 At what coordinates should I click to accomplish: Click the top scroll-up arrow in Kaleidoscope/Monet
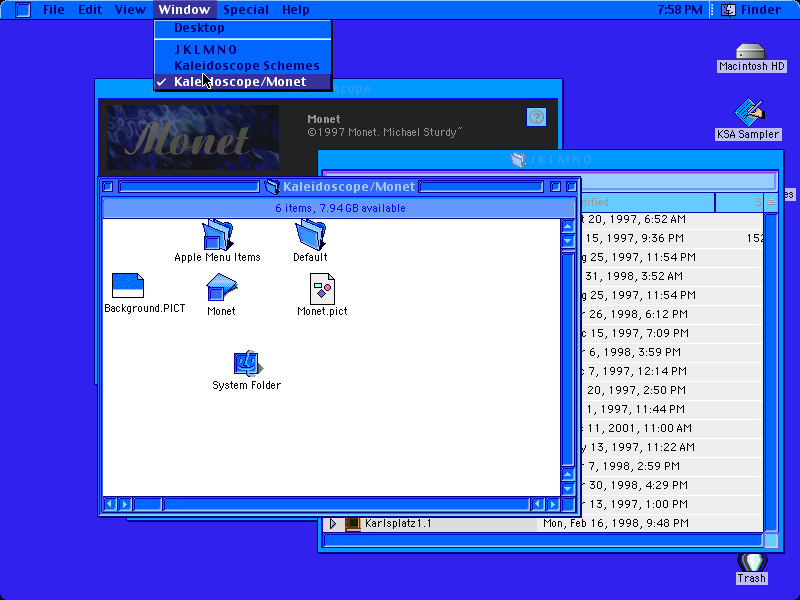tap(568, 226)
